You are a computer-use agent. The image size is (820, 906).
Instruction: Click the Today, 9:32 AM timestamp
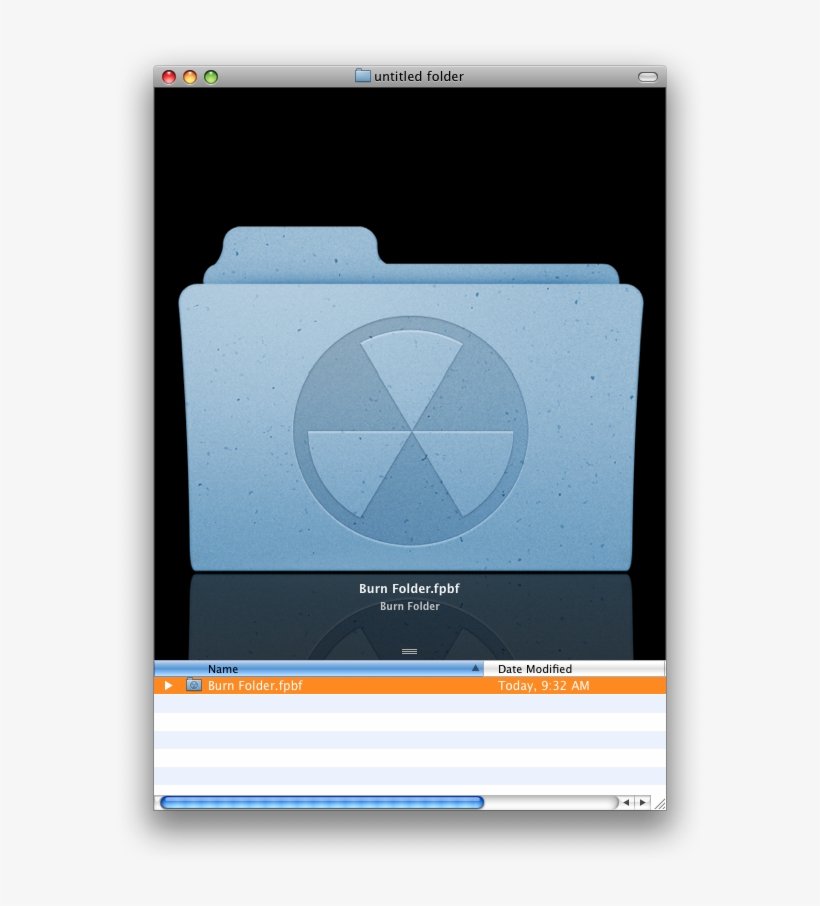click(544, 686)
